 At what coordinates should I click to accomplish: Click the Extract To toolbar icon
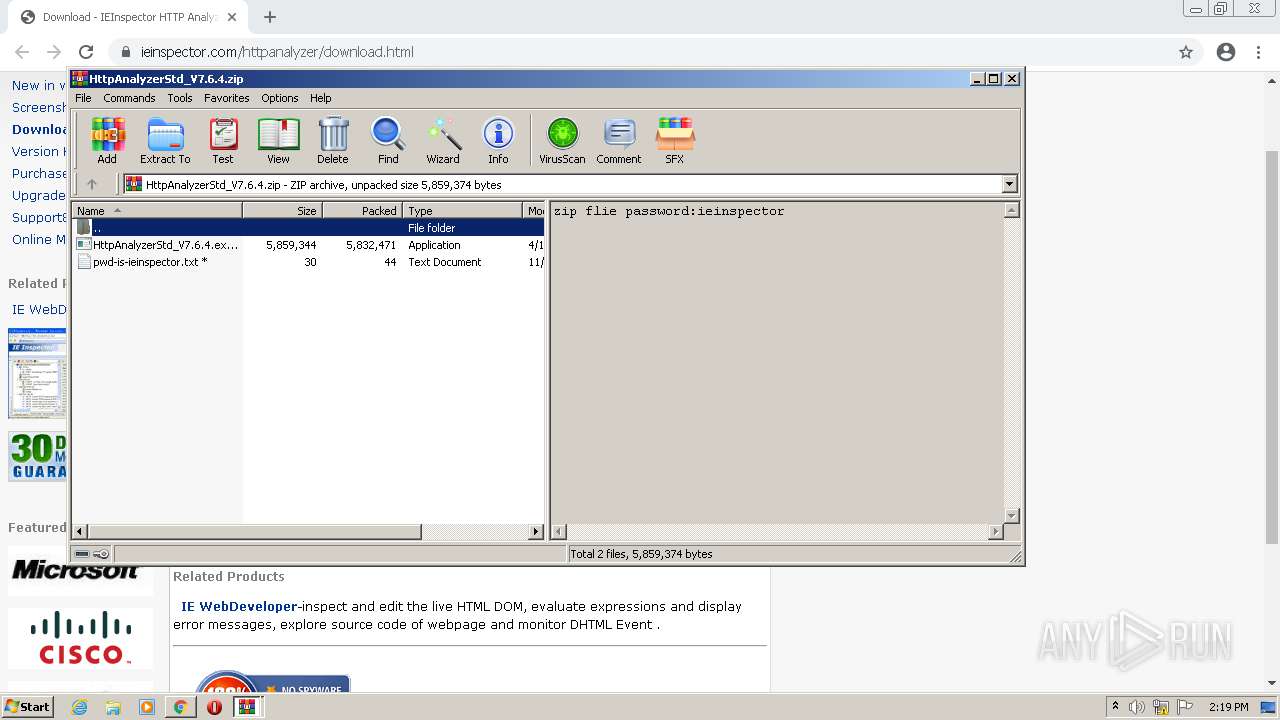tap(165, 140)
